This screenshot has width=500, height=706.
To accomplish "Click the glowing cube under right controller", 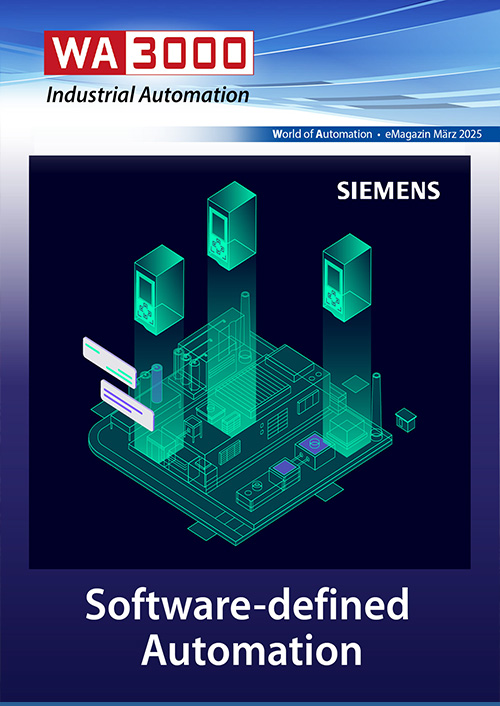I will (345, 431).
